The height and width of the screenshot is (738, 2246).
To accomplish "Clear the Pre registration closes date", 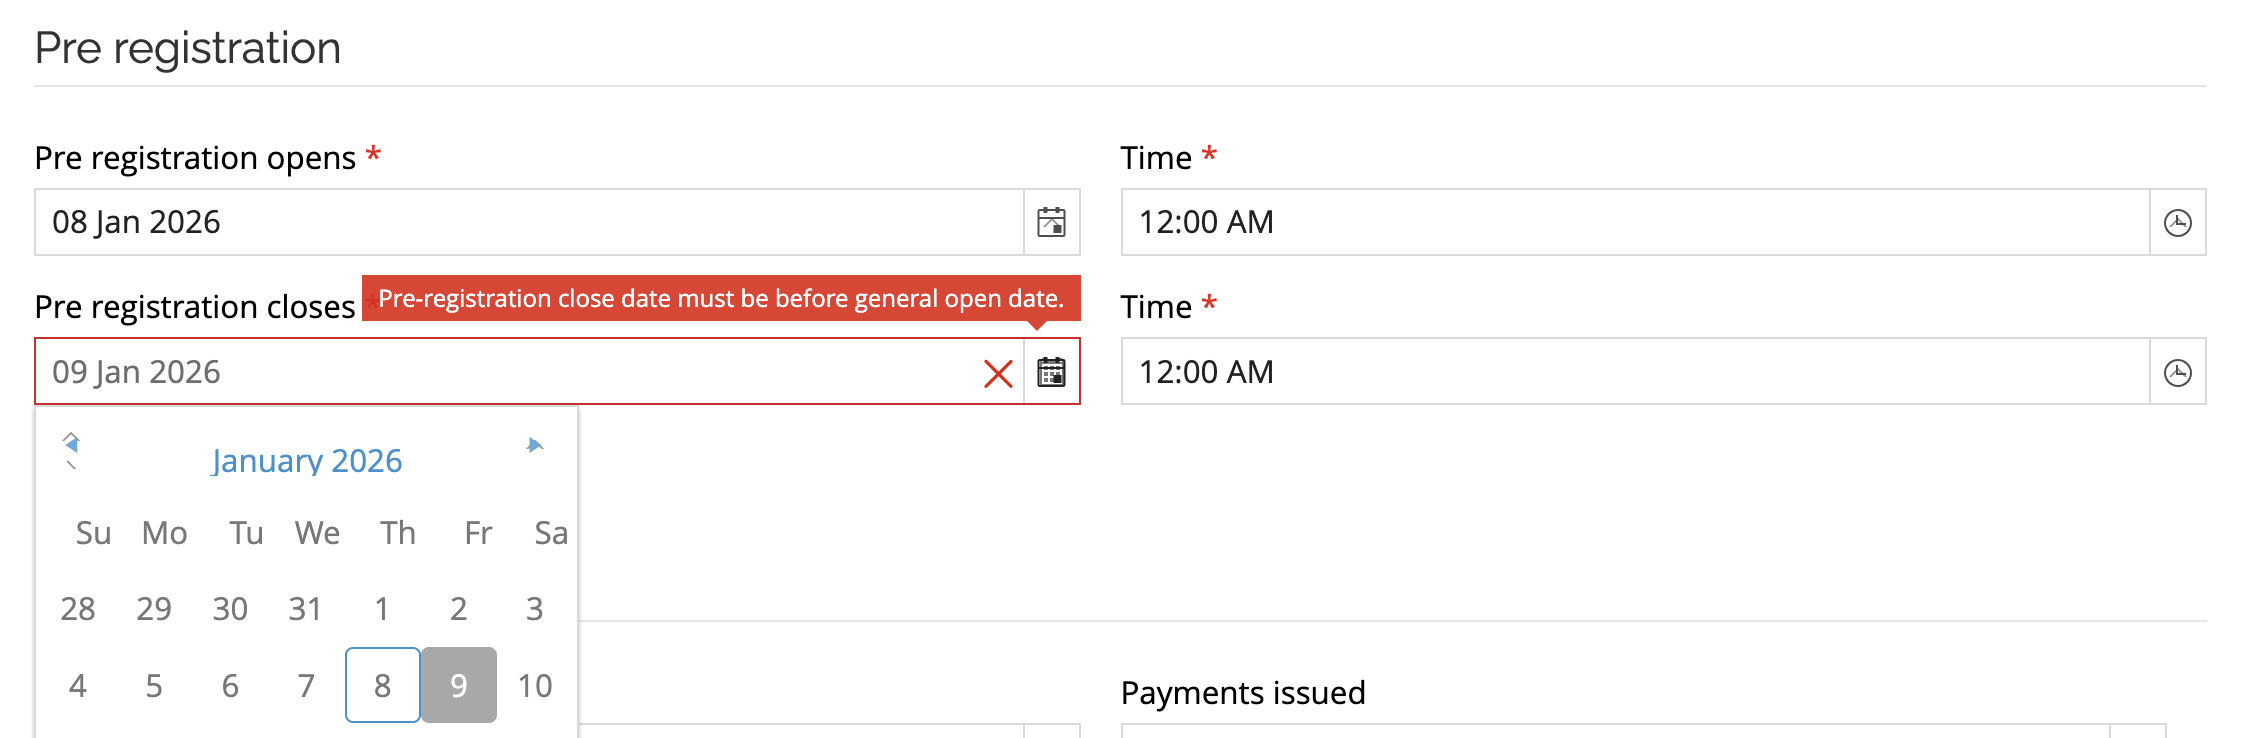I will 997,373.
